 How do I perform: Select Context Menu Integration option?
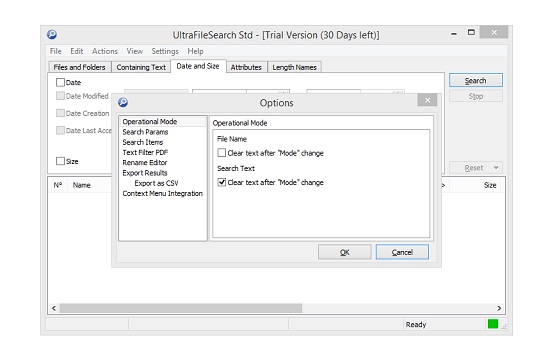[x=163, y=193]
